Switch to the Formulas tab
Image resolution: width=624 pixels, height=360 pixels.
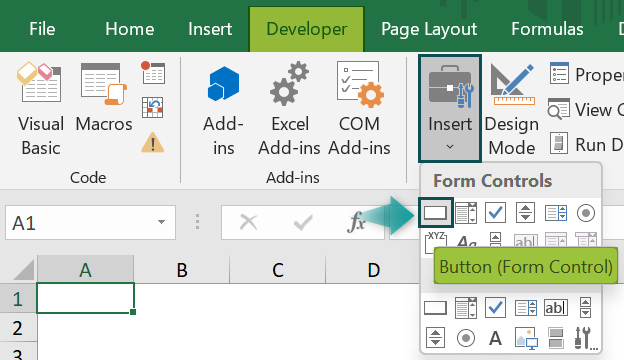[547, 29]
